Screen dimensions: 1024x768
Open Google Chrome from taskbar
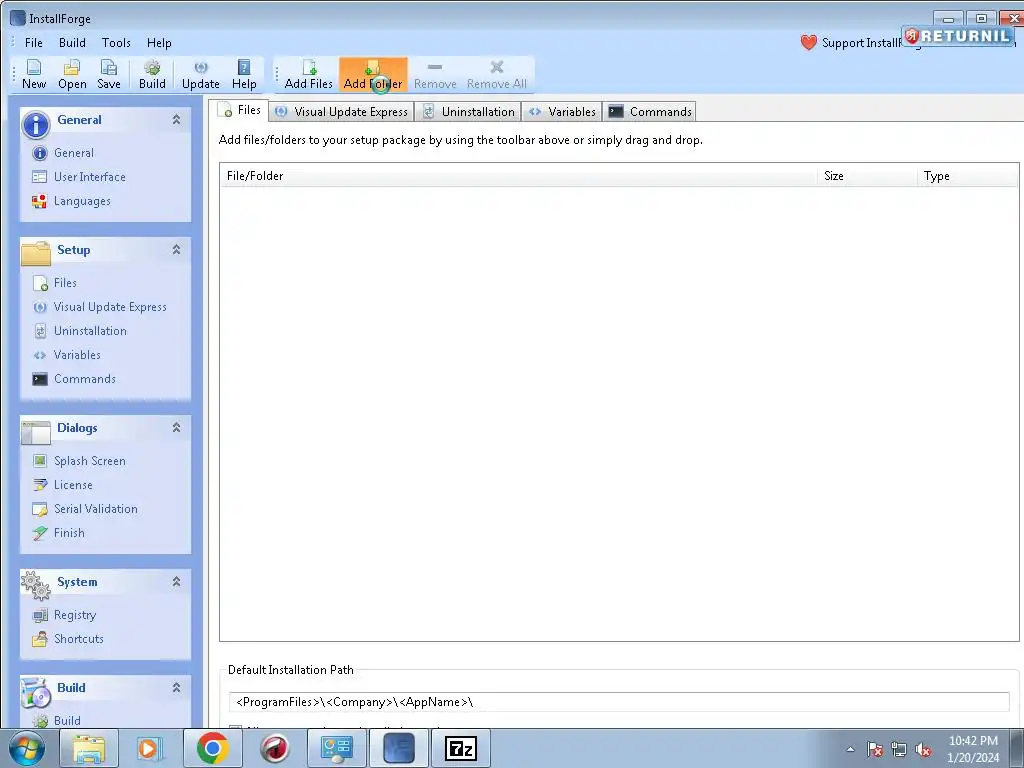[213, 748]
